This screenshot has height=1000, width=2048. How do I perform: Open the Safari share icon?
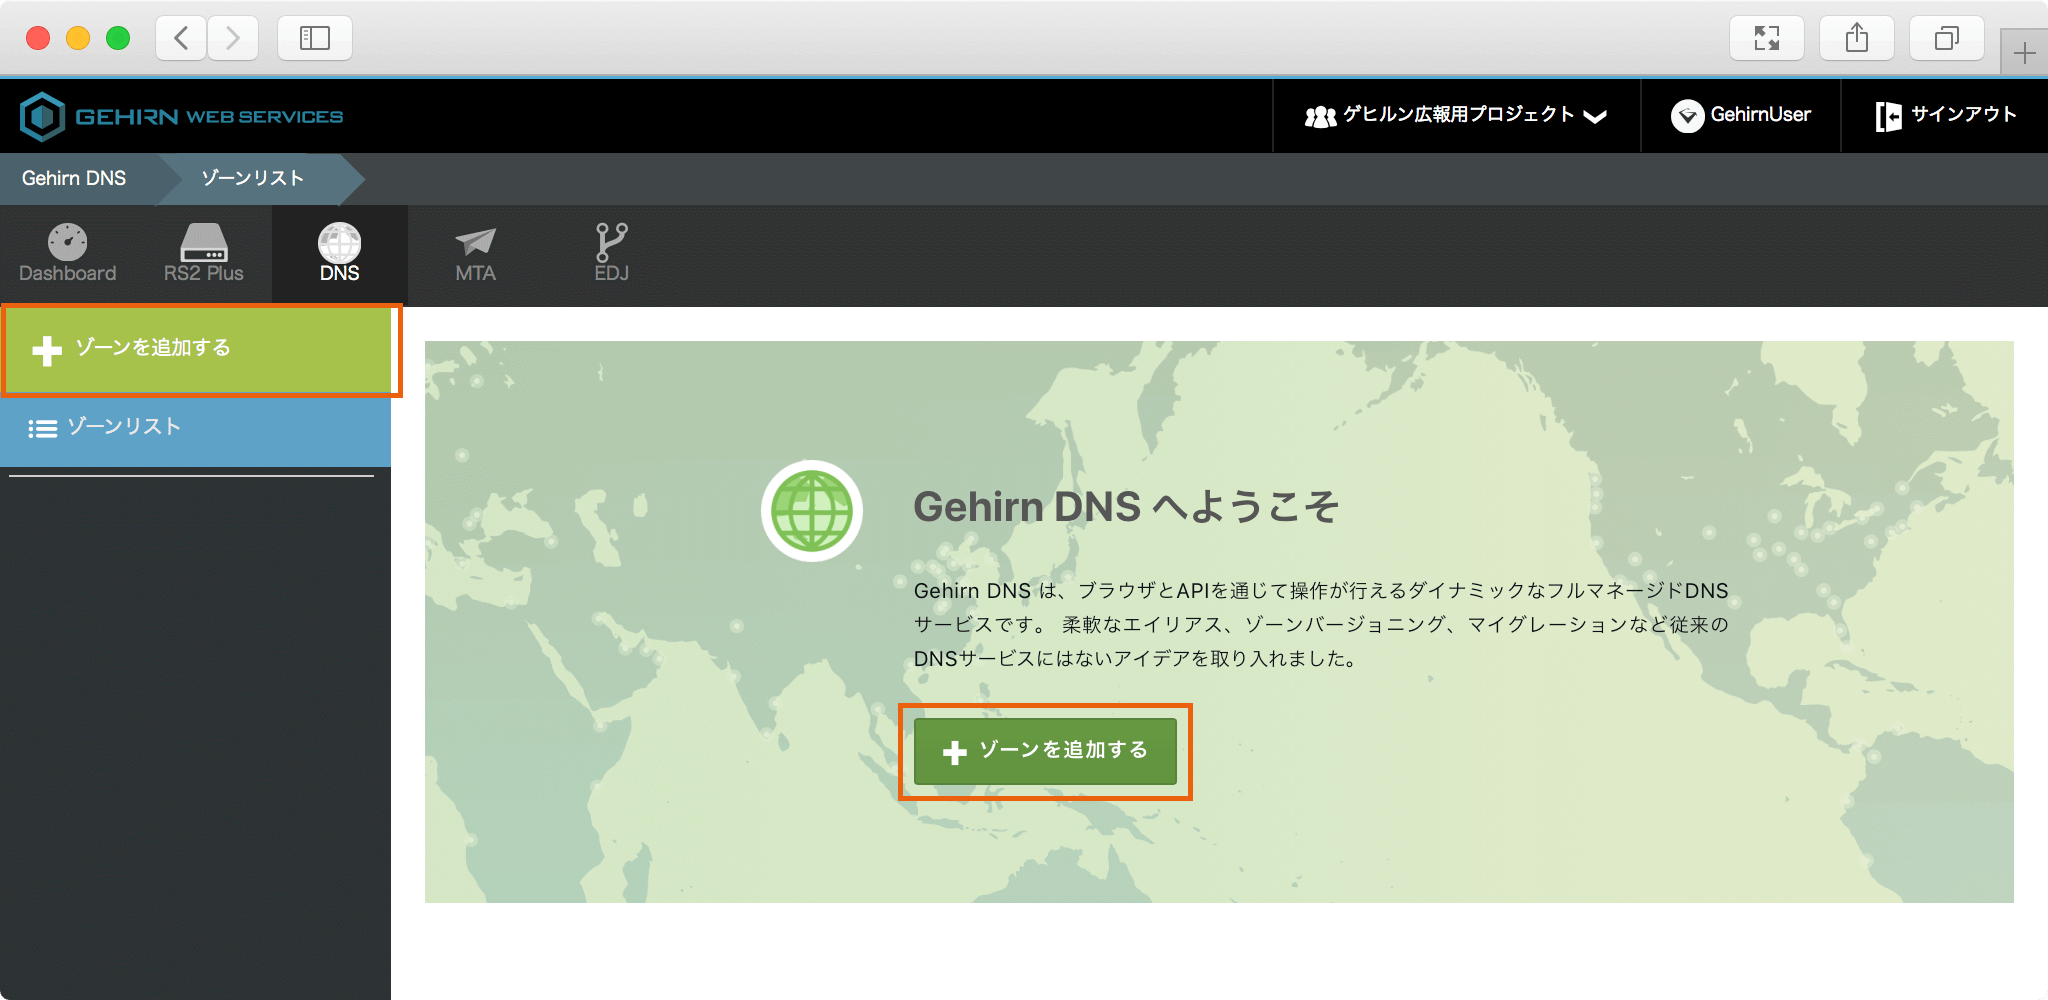pyautogui.click(x=1856, y=38)
